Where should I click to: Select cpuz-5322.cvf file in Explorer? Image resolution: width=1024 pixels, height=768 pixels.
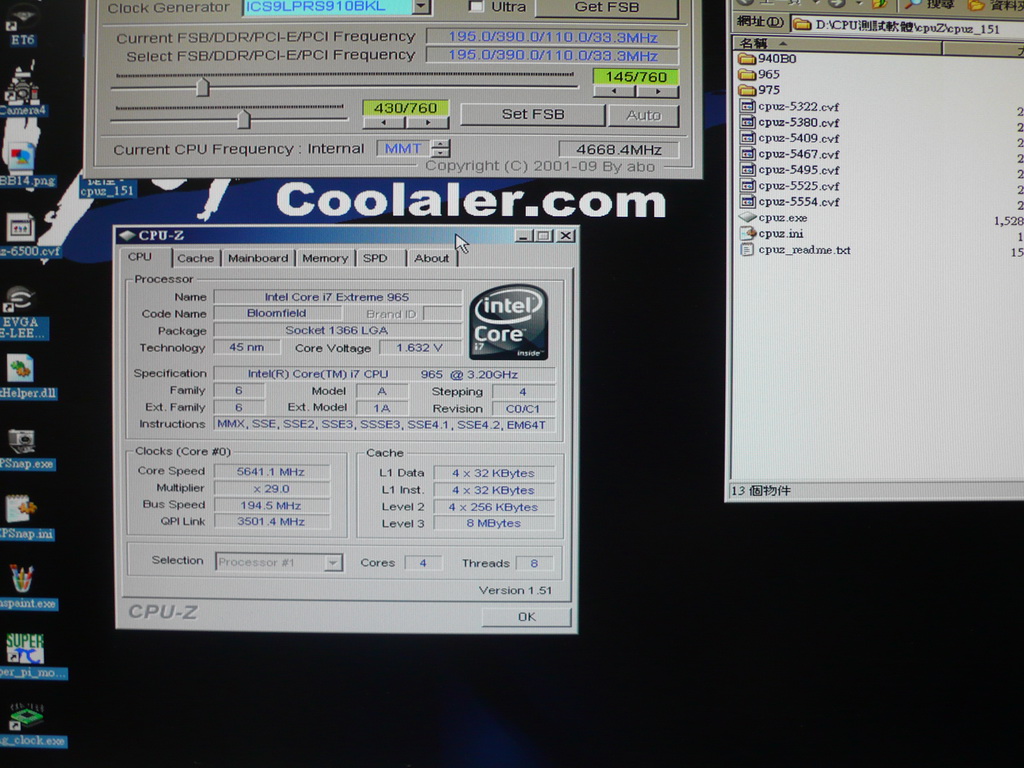point(790,106)
